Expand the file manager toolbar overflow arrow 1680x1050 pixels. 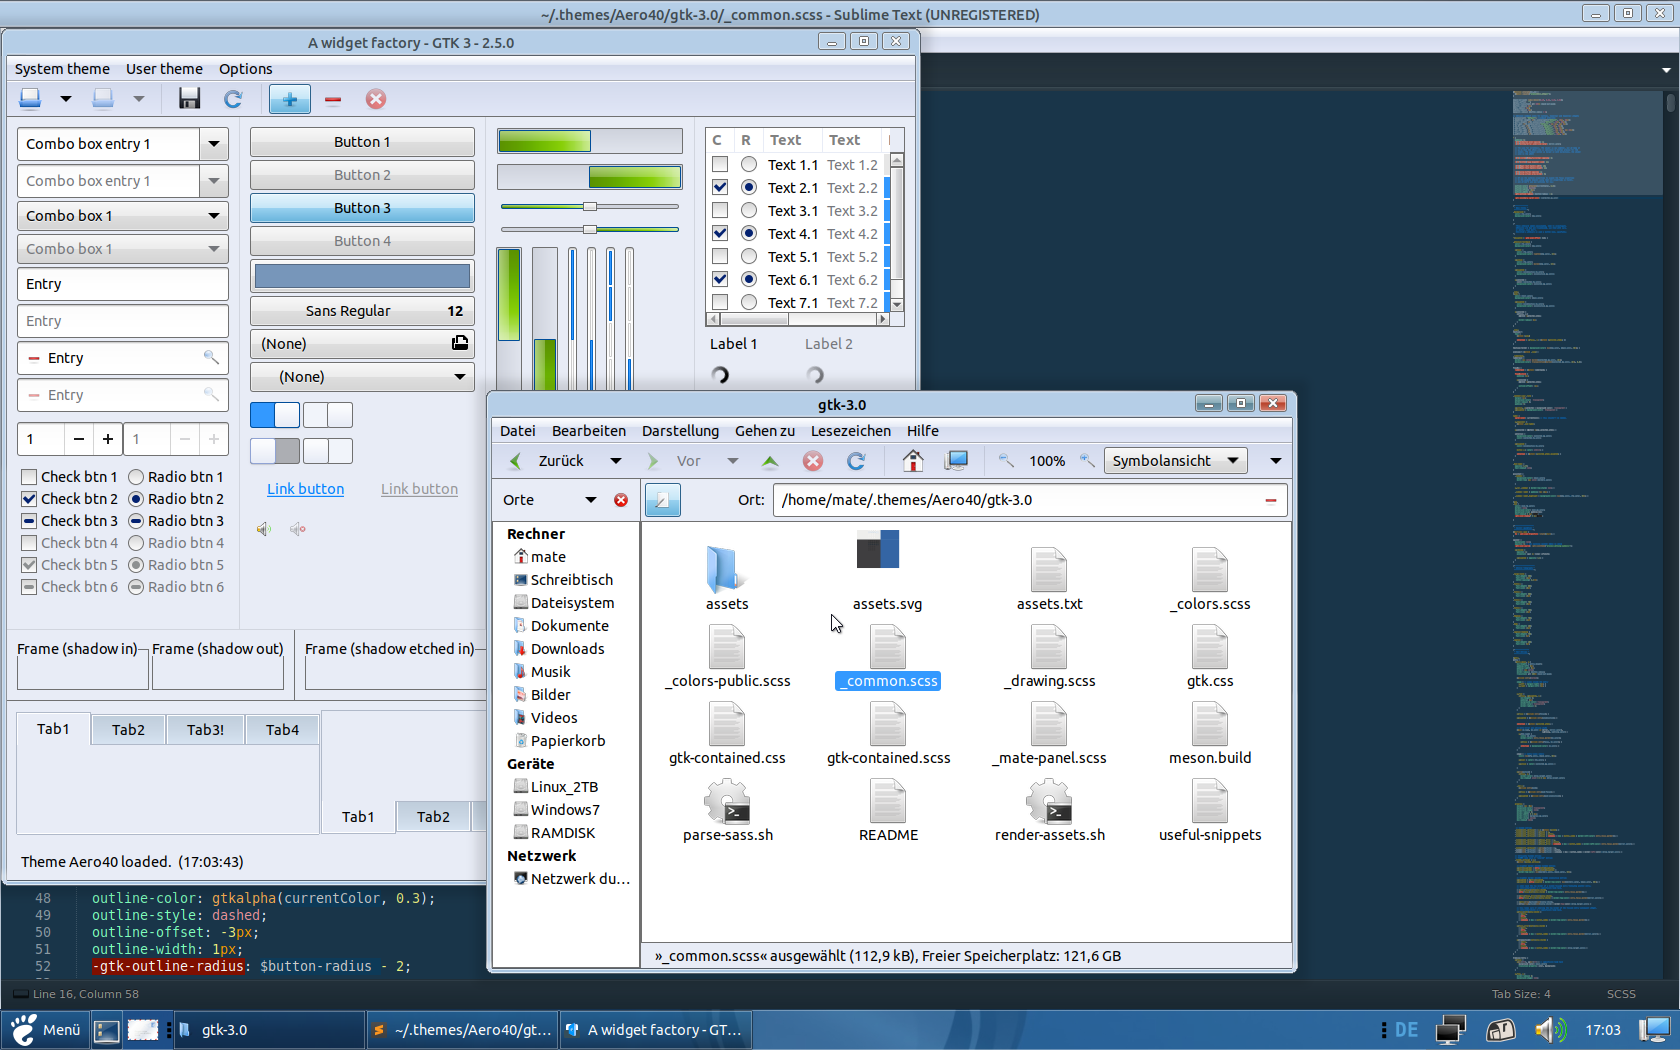coord(1276,461)
